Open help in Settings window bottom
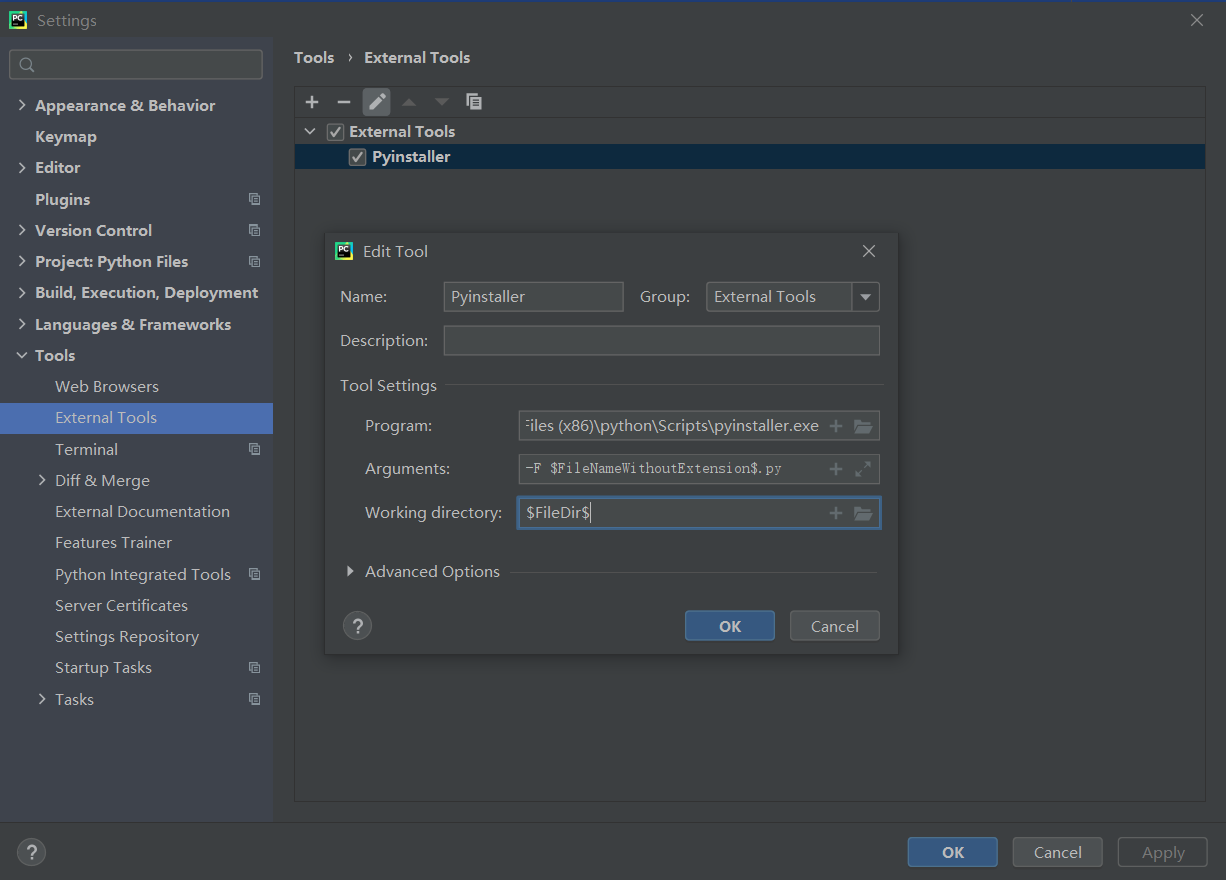The height and width of the screenshot is (880, 1226). 32,852
